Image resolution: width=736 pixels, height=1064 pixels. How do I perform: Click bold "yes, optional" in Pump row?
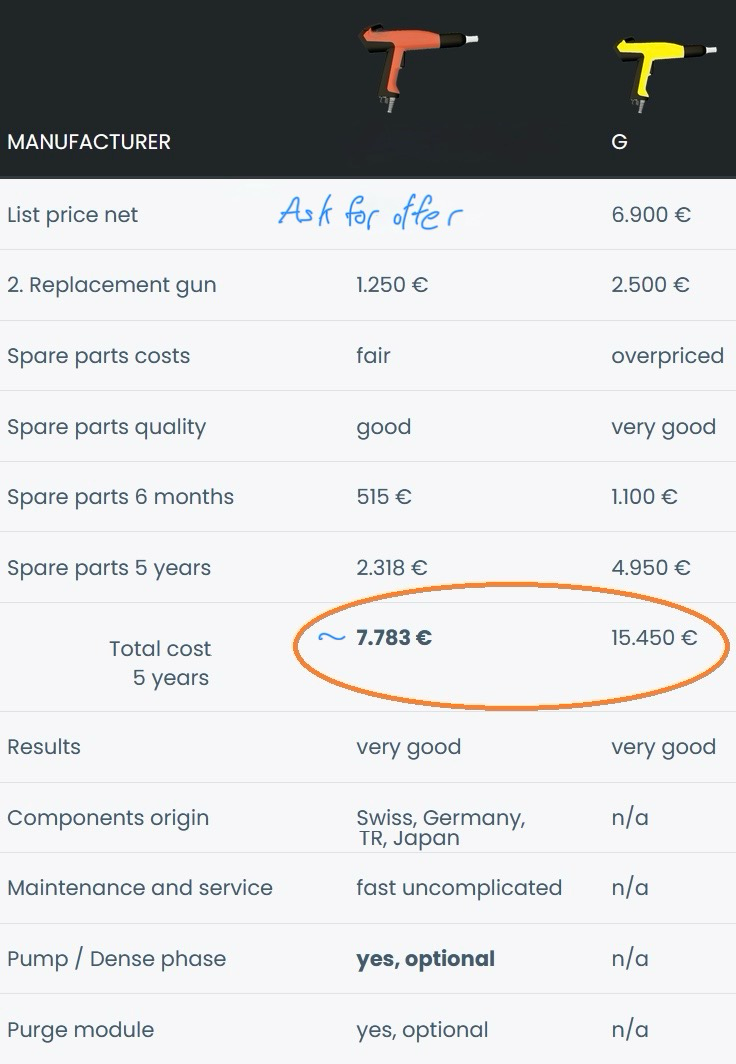click(x=425, y=959)
